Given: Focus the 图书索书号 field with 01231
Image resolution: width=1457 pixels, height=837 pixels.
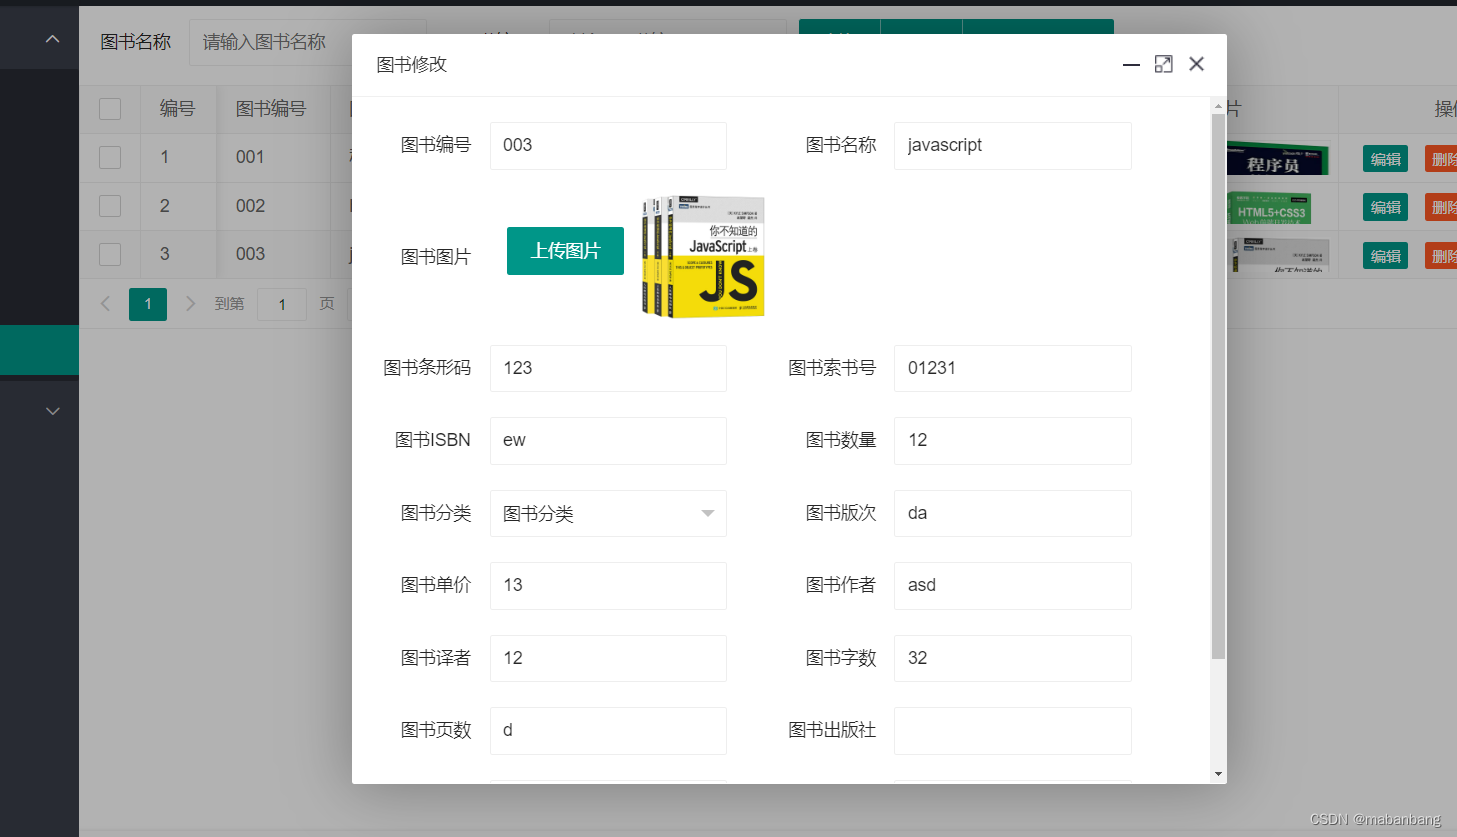Looking at the screenshot, I should click(1012, 368).
